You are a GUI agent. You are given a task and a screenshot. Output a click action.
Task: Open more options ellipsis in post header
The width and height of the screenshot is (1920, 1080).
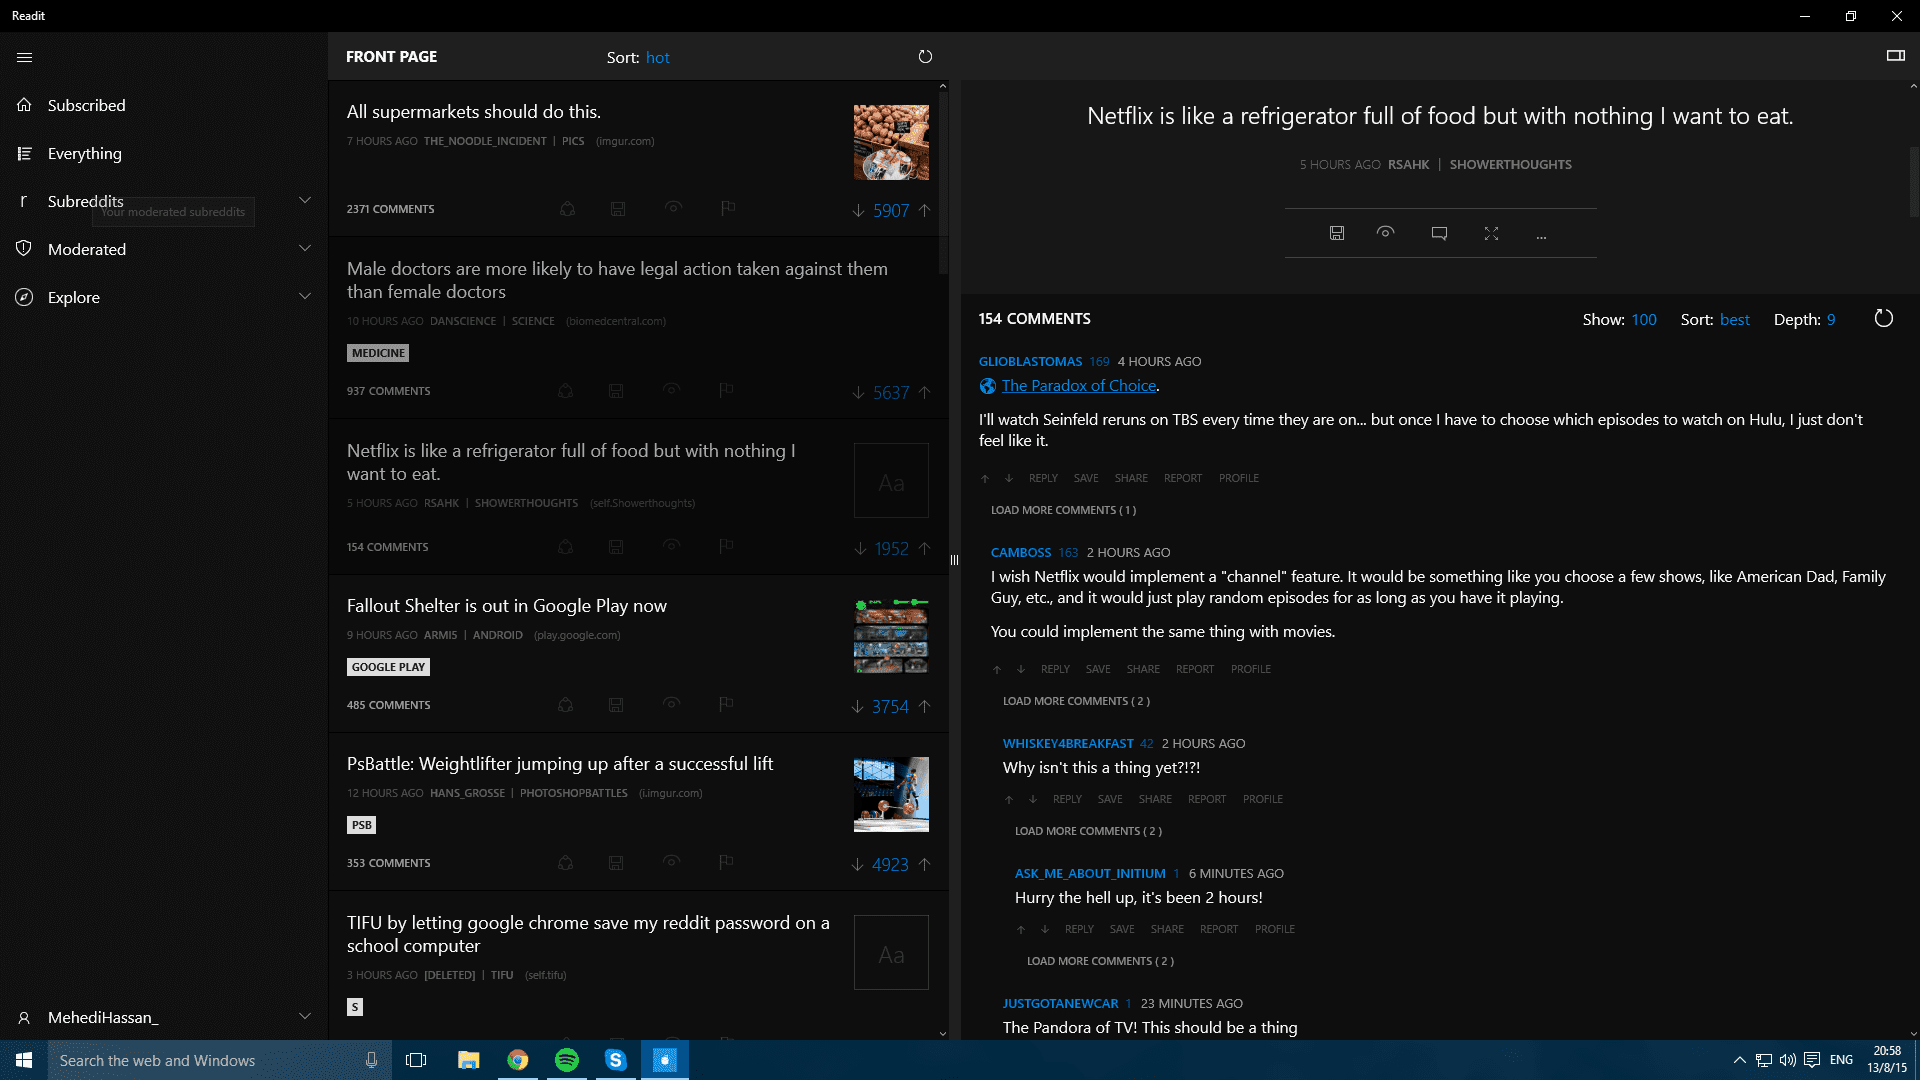pos(1541,235)
